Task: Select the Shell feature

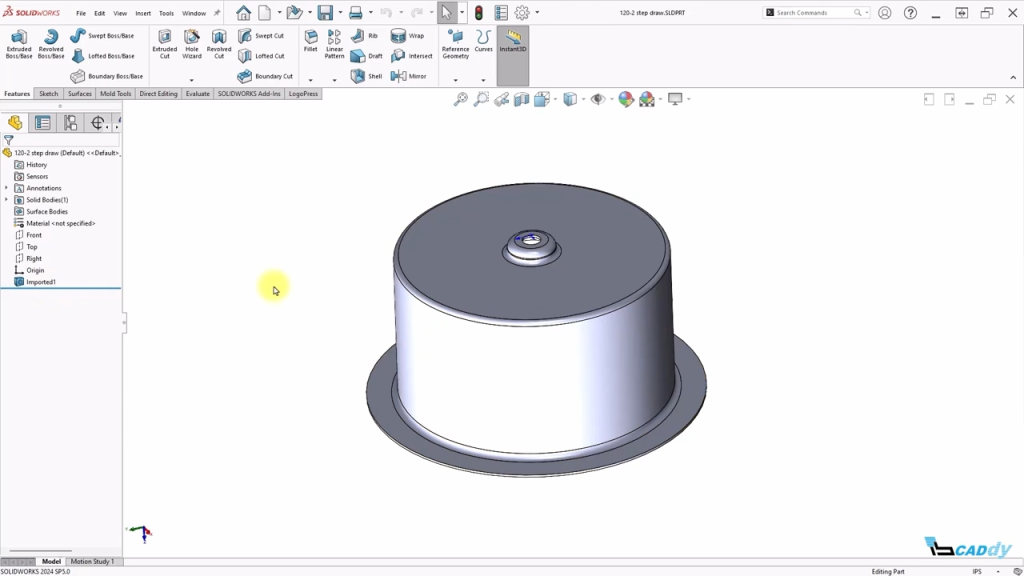Action: tap(366, 76)
